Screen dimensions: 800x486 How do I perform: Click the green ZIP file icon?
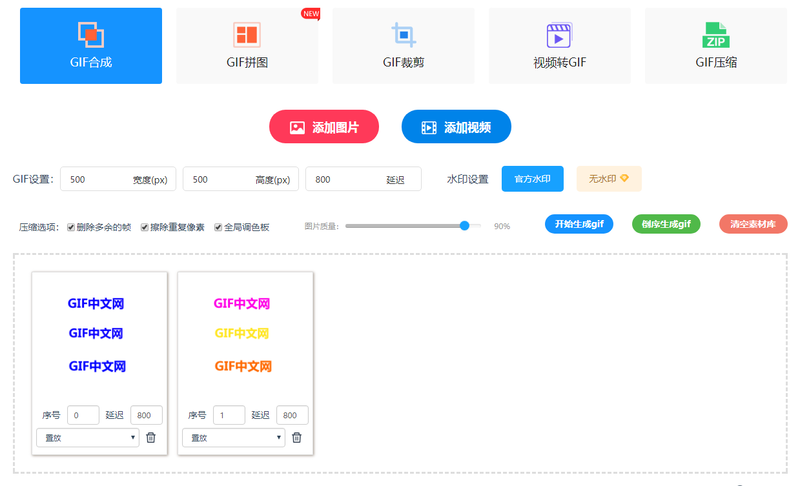point(716,35)
